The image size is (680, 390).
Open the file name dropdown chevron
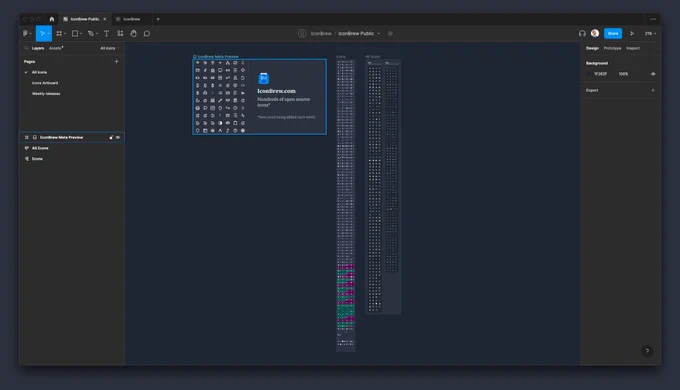point(379,33)
